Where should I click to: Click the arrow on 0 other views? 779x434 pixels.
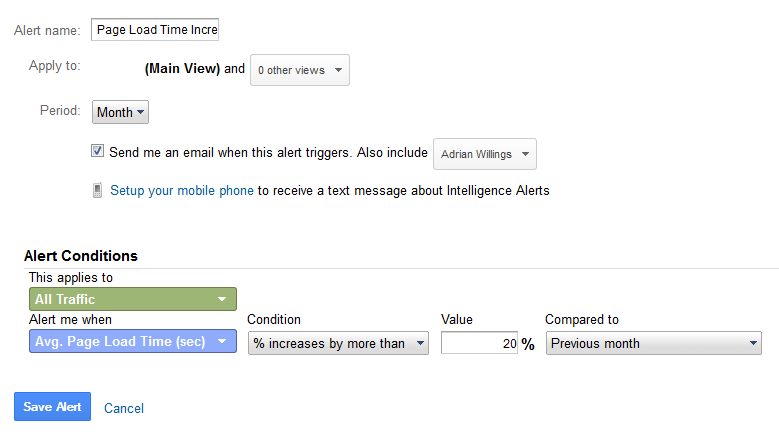(x=338, y=70)
